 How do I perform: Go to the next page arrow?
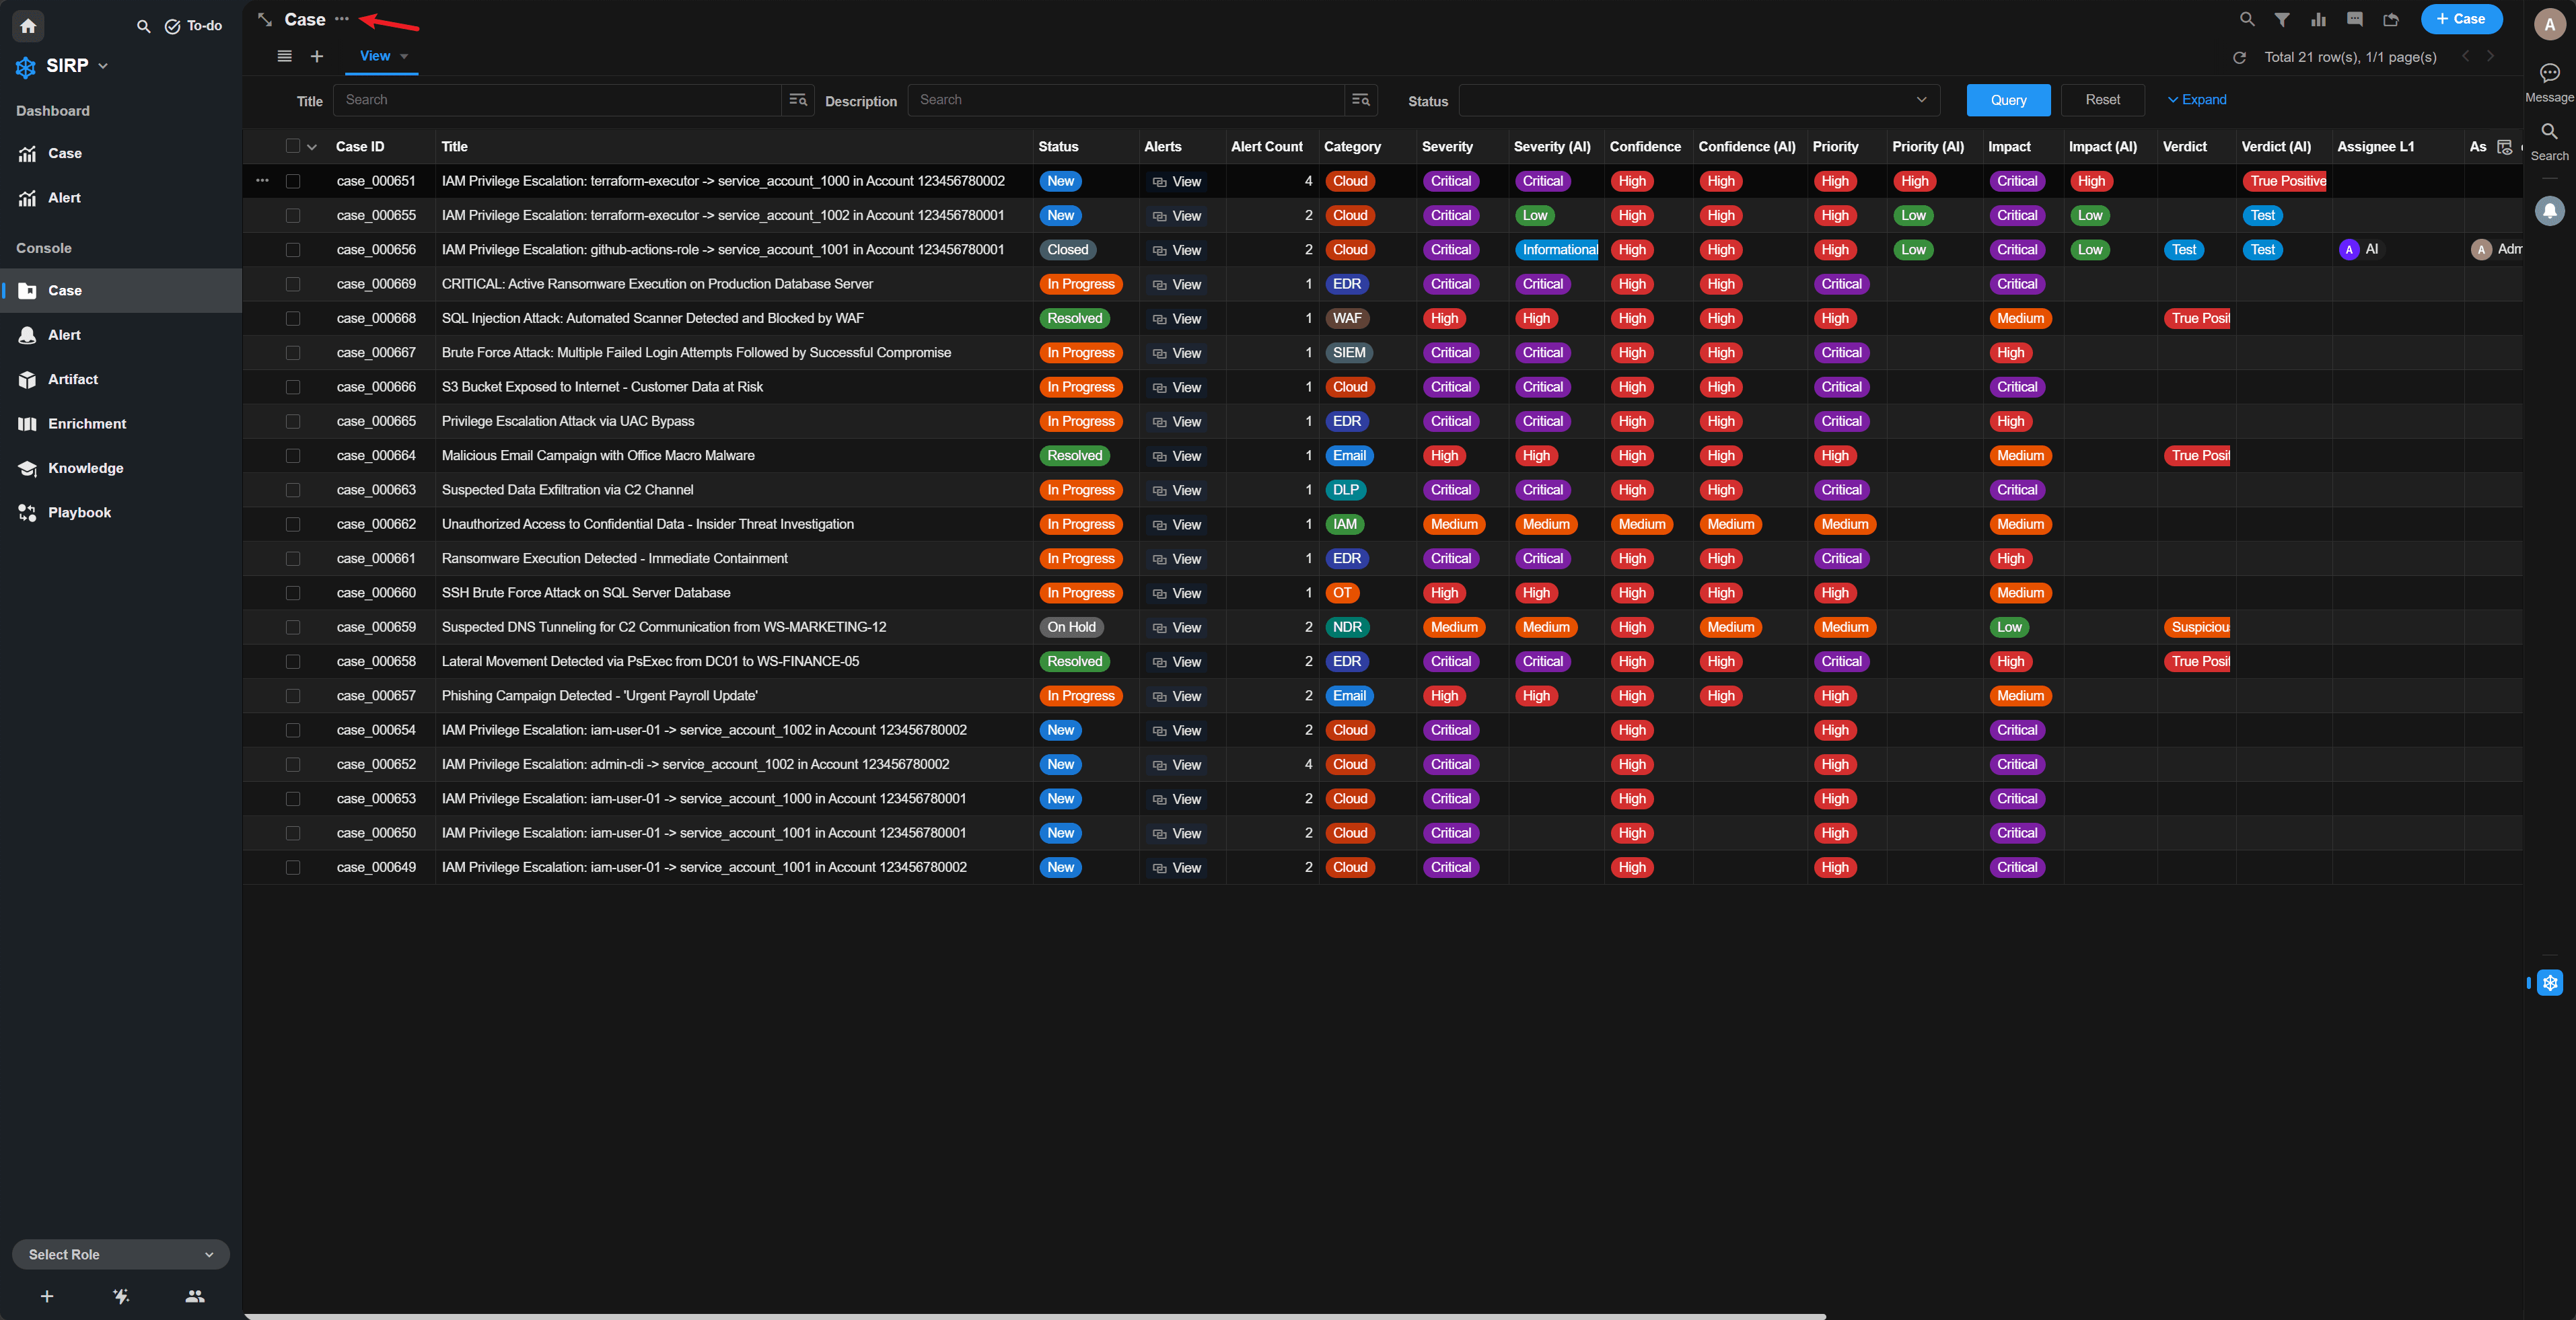2490,56
